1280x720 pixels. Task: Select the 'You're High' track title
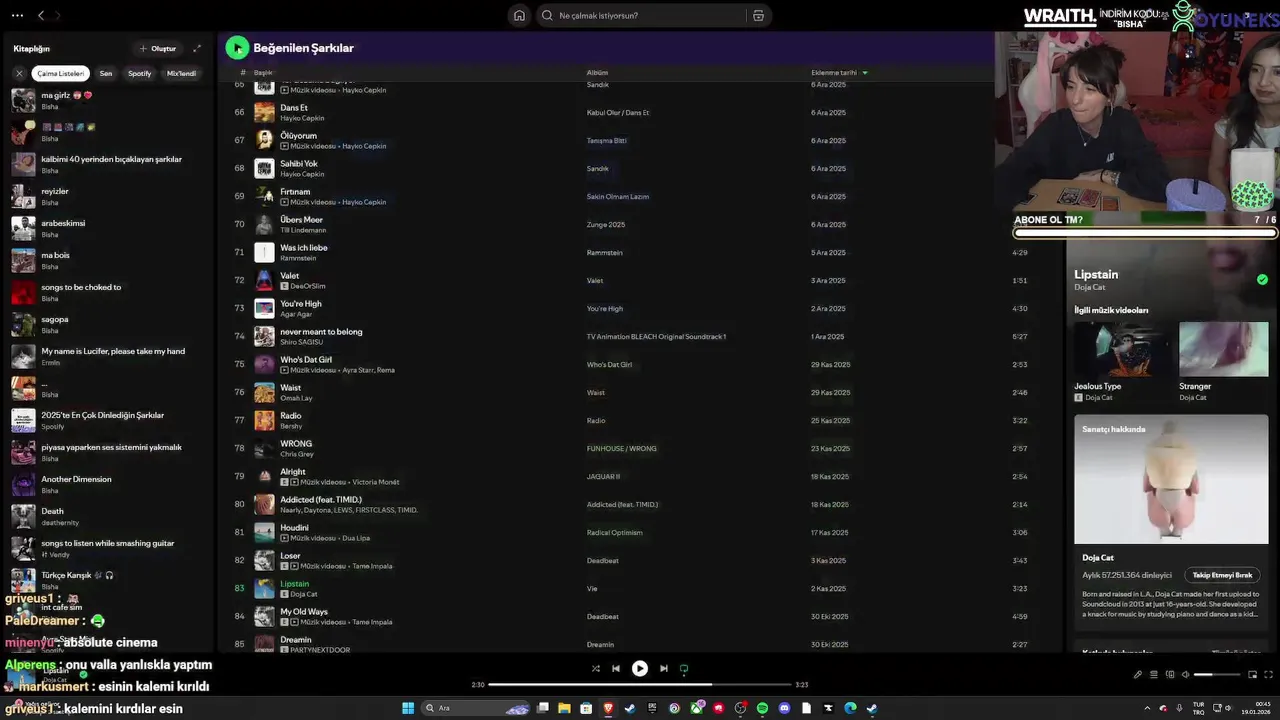[301, 303]
